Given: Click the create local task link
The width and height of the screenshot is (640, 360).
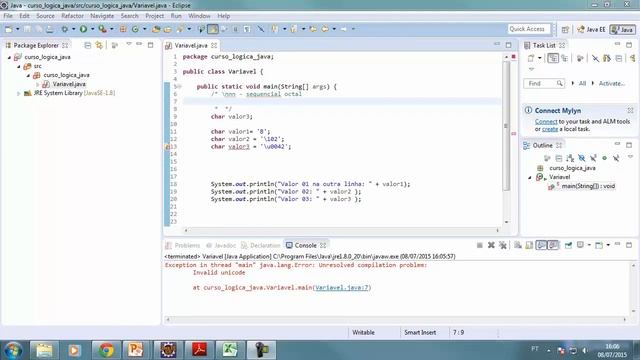Looking at the screenshot, I should pos(549,129).
